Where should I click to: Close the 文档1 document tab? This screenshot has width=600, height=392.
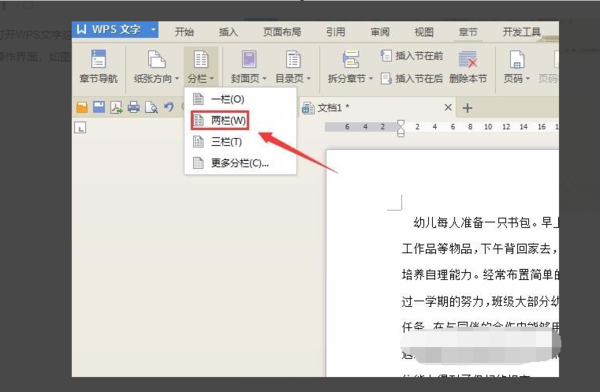(448, 108)
